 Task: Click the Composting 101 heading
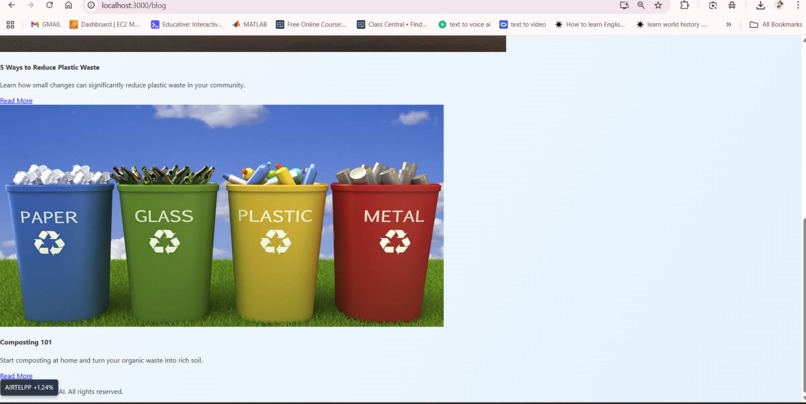[26, 342]
